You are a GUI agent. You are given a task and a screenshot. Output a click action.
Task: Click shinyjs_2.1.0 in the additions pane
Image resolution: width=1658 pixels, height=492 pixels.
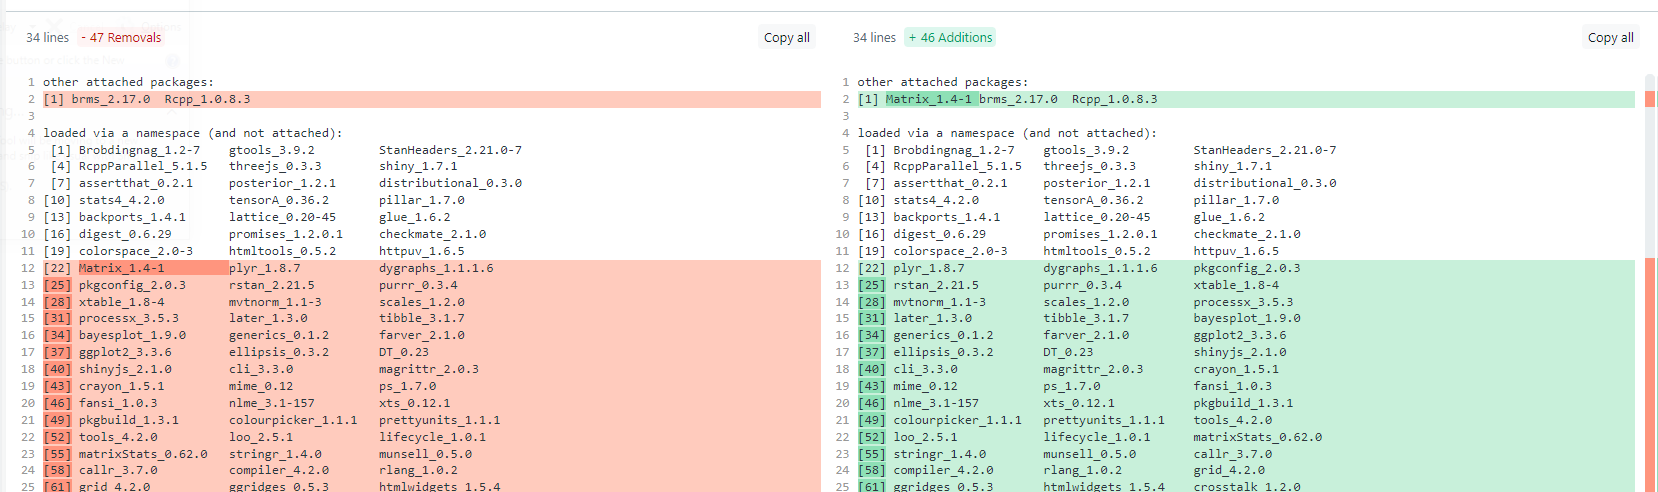tap(1239, 352)
